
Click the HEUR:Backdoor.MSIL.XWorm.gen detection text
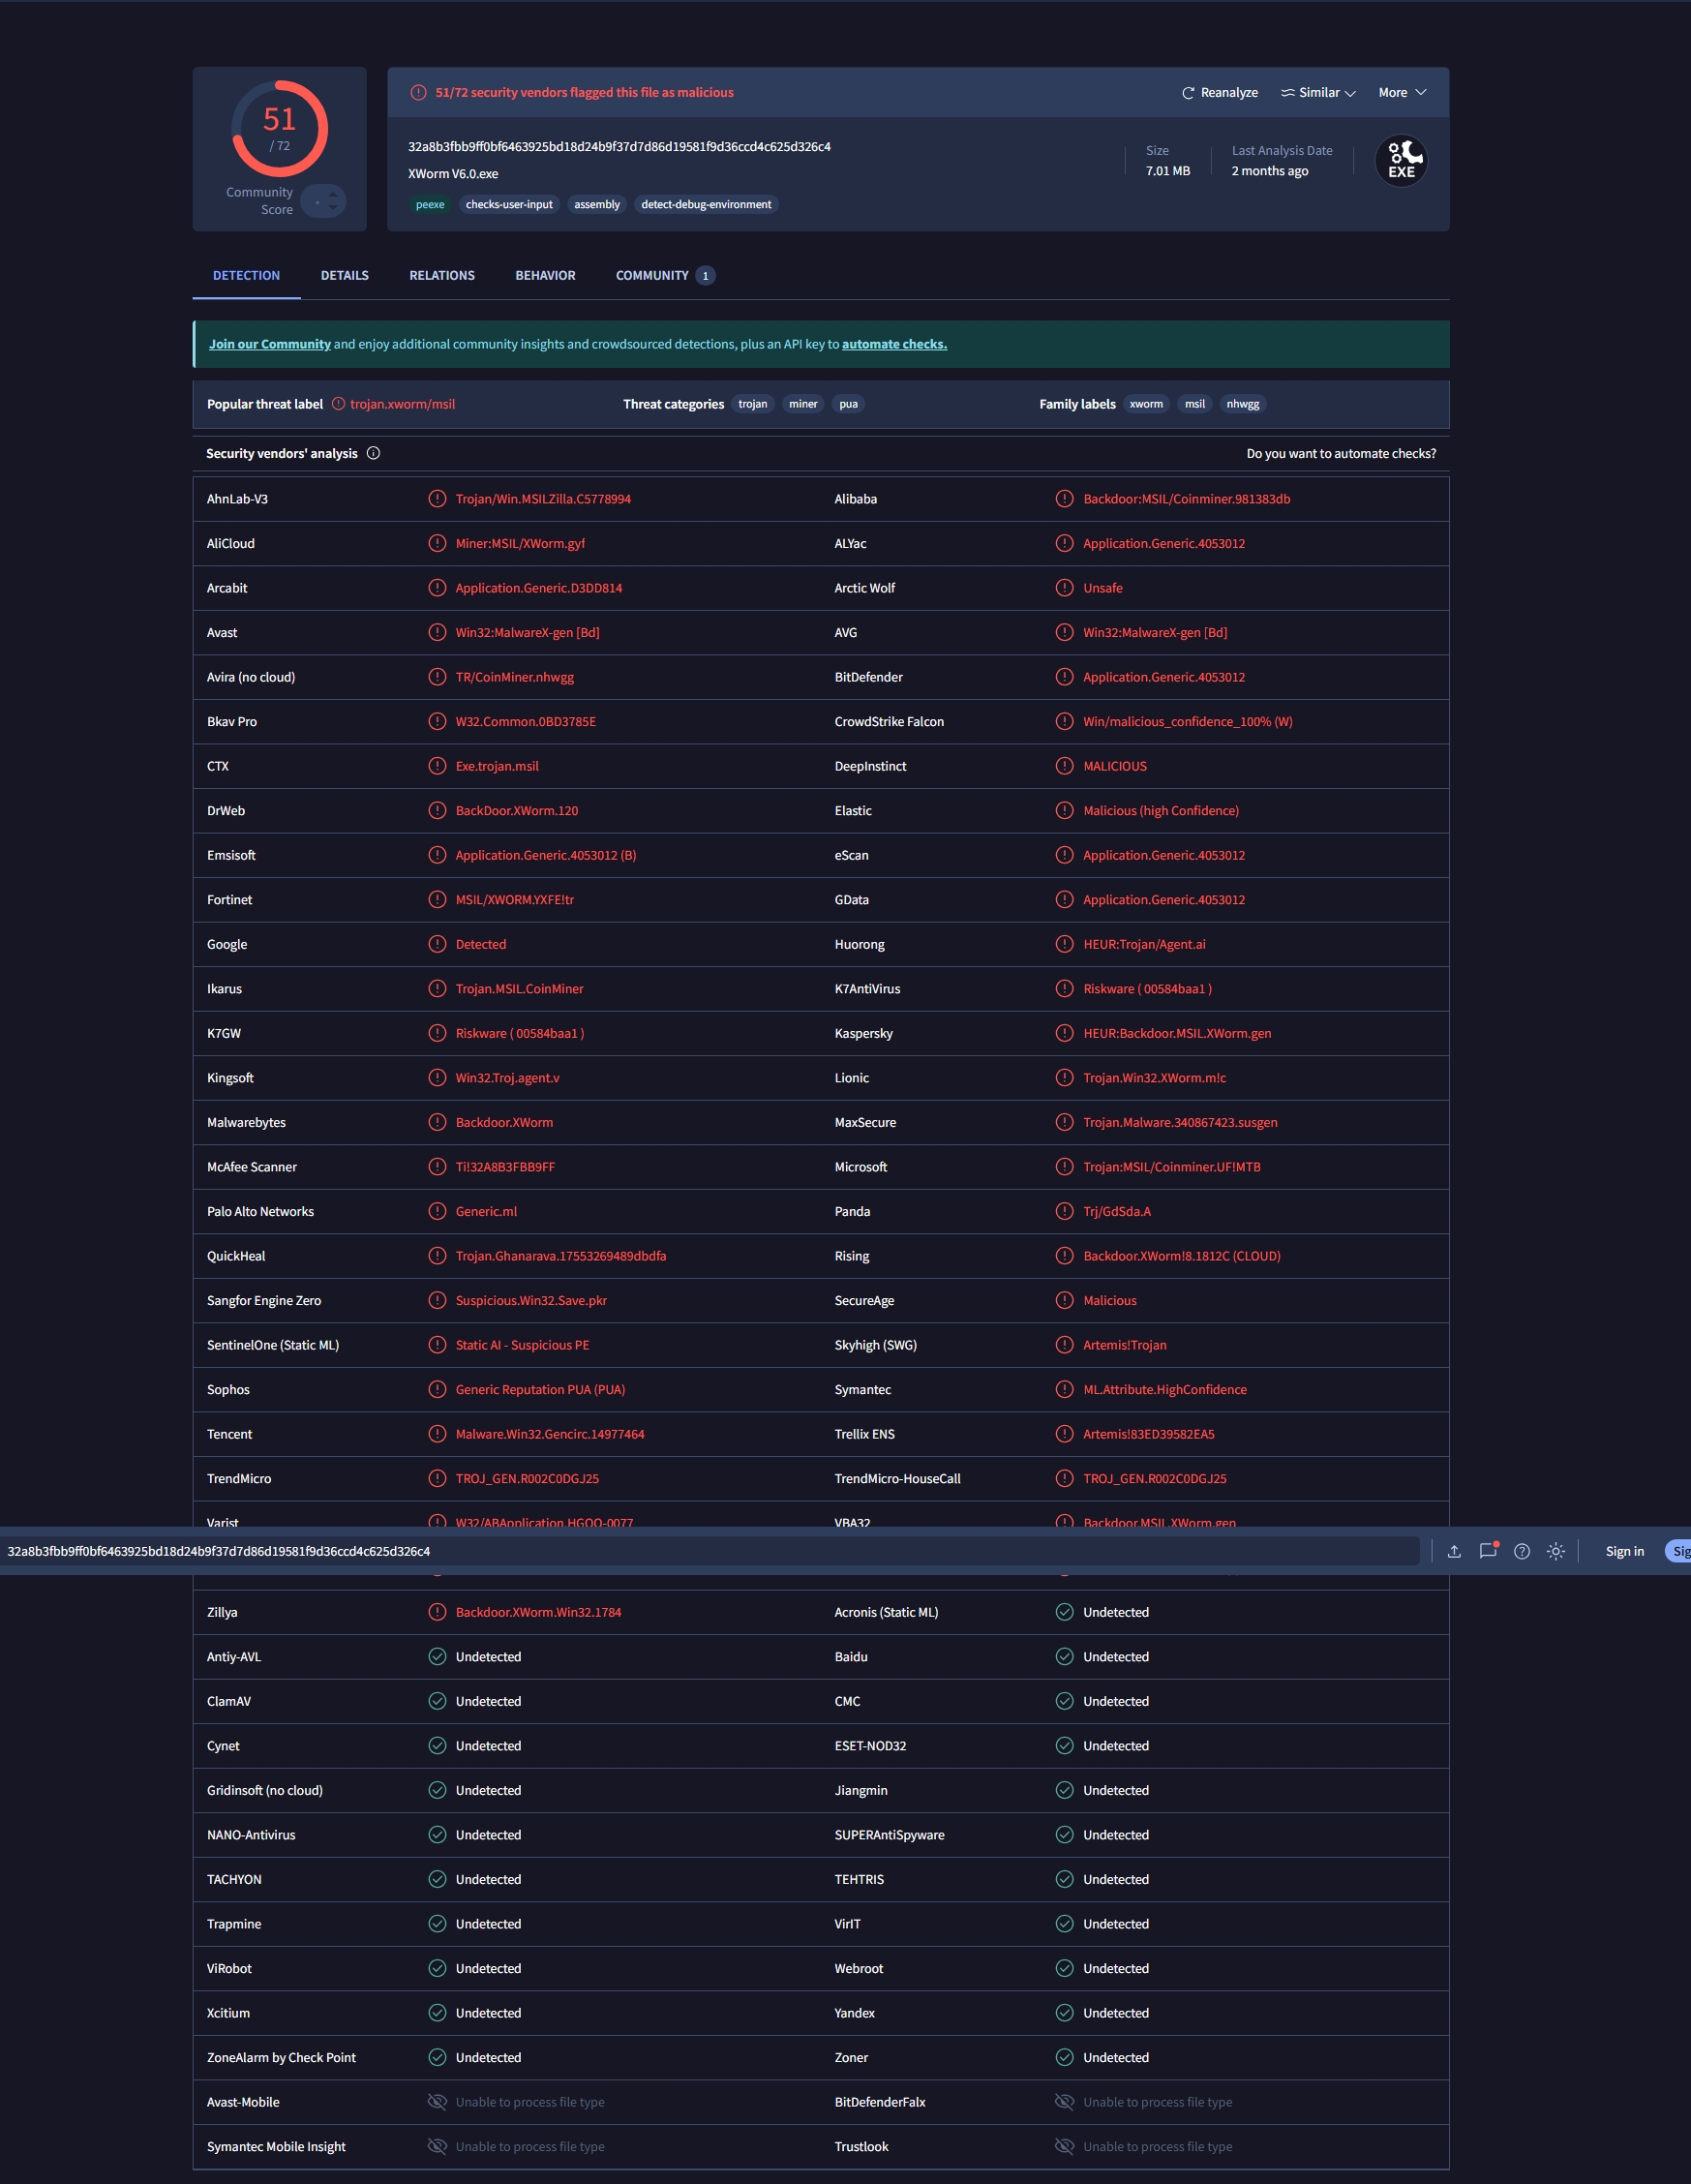point(1177,1033)
